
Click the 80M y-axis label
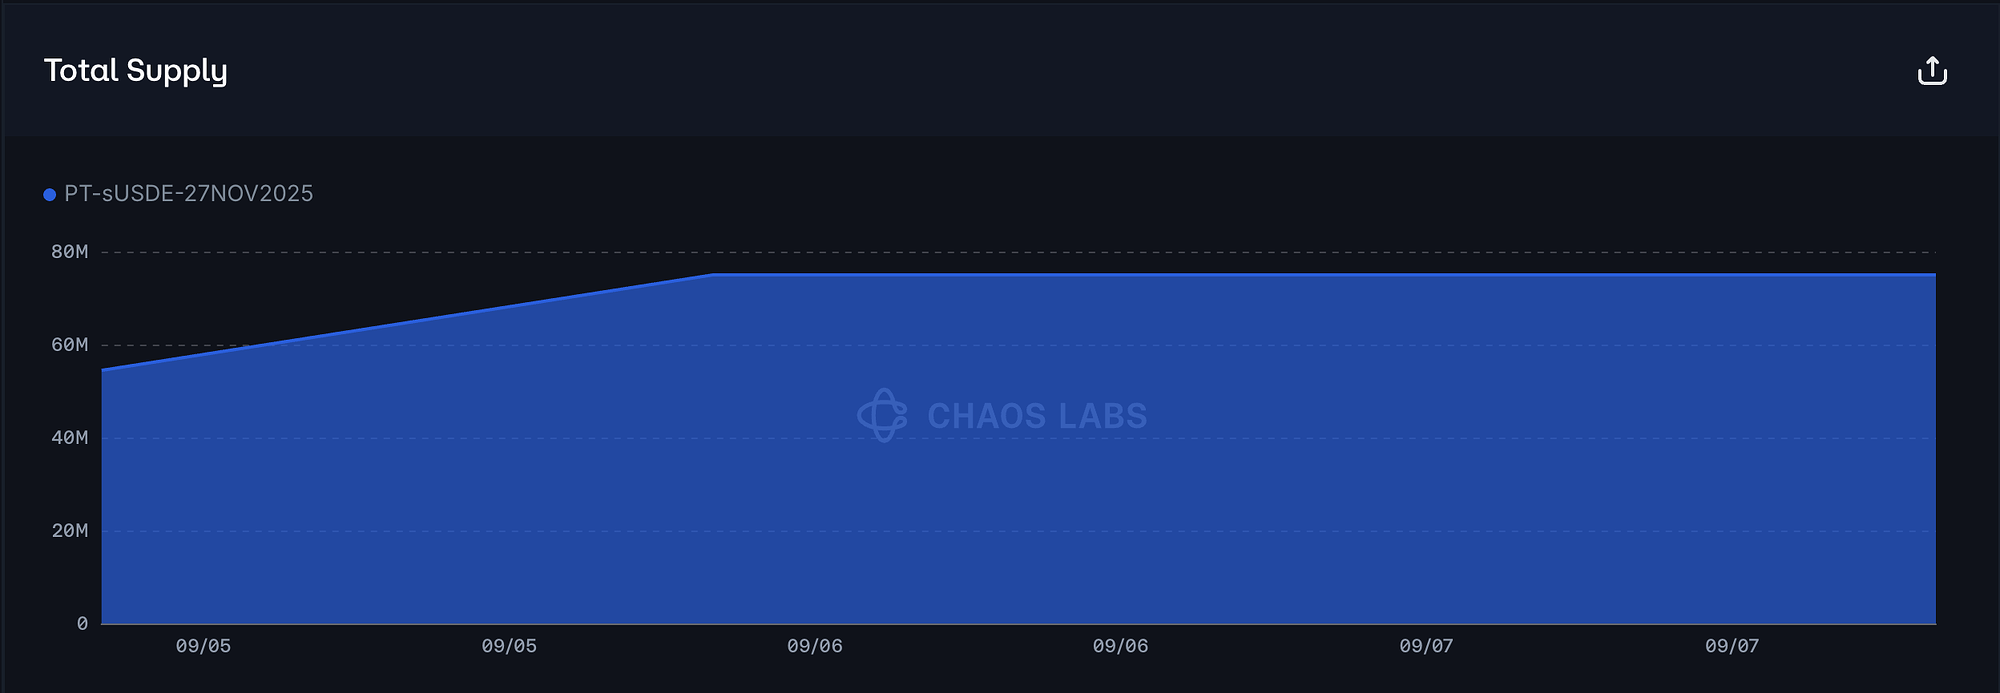tap(70, 252)
